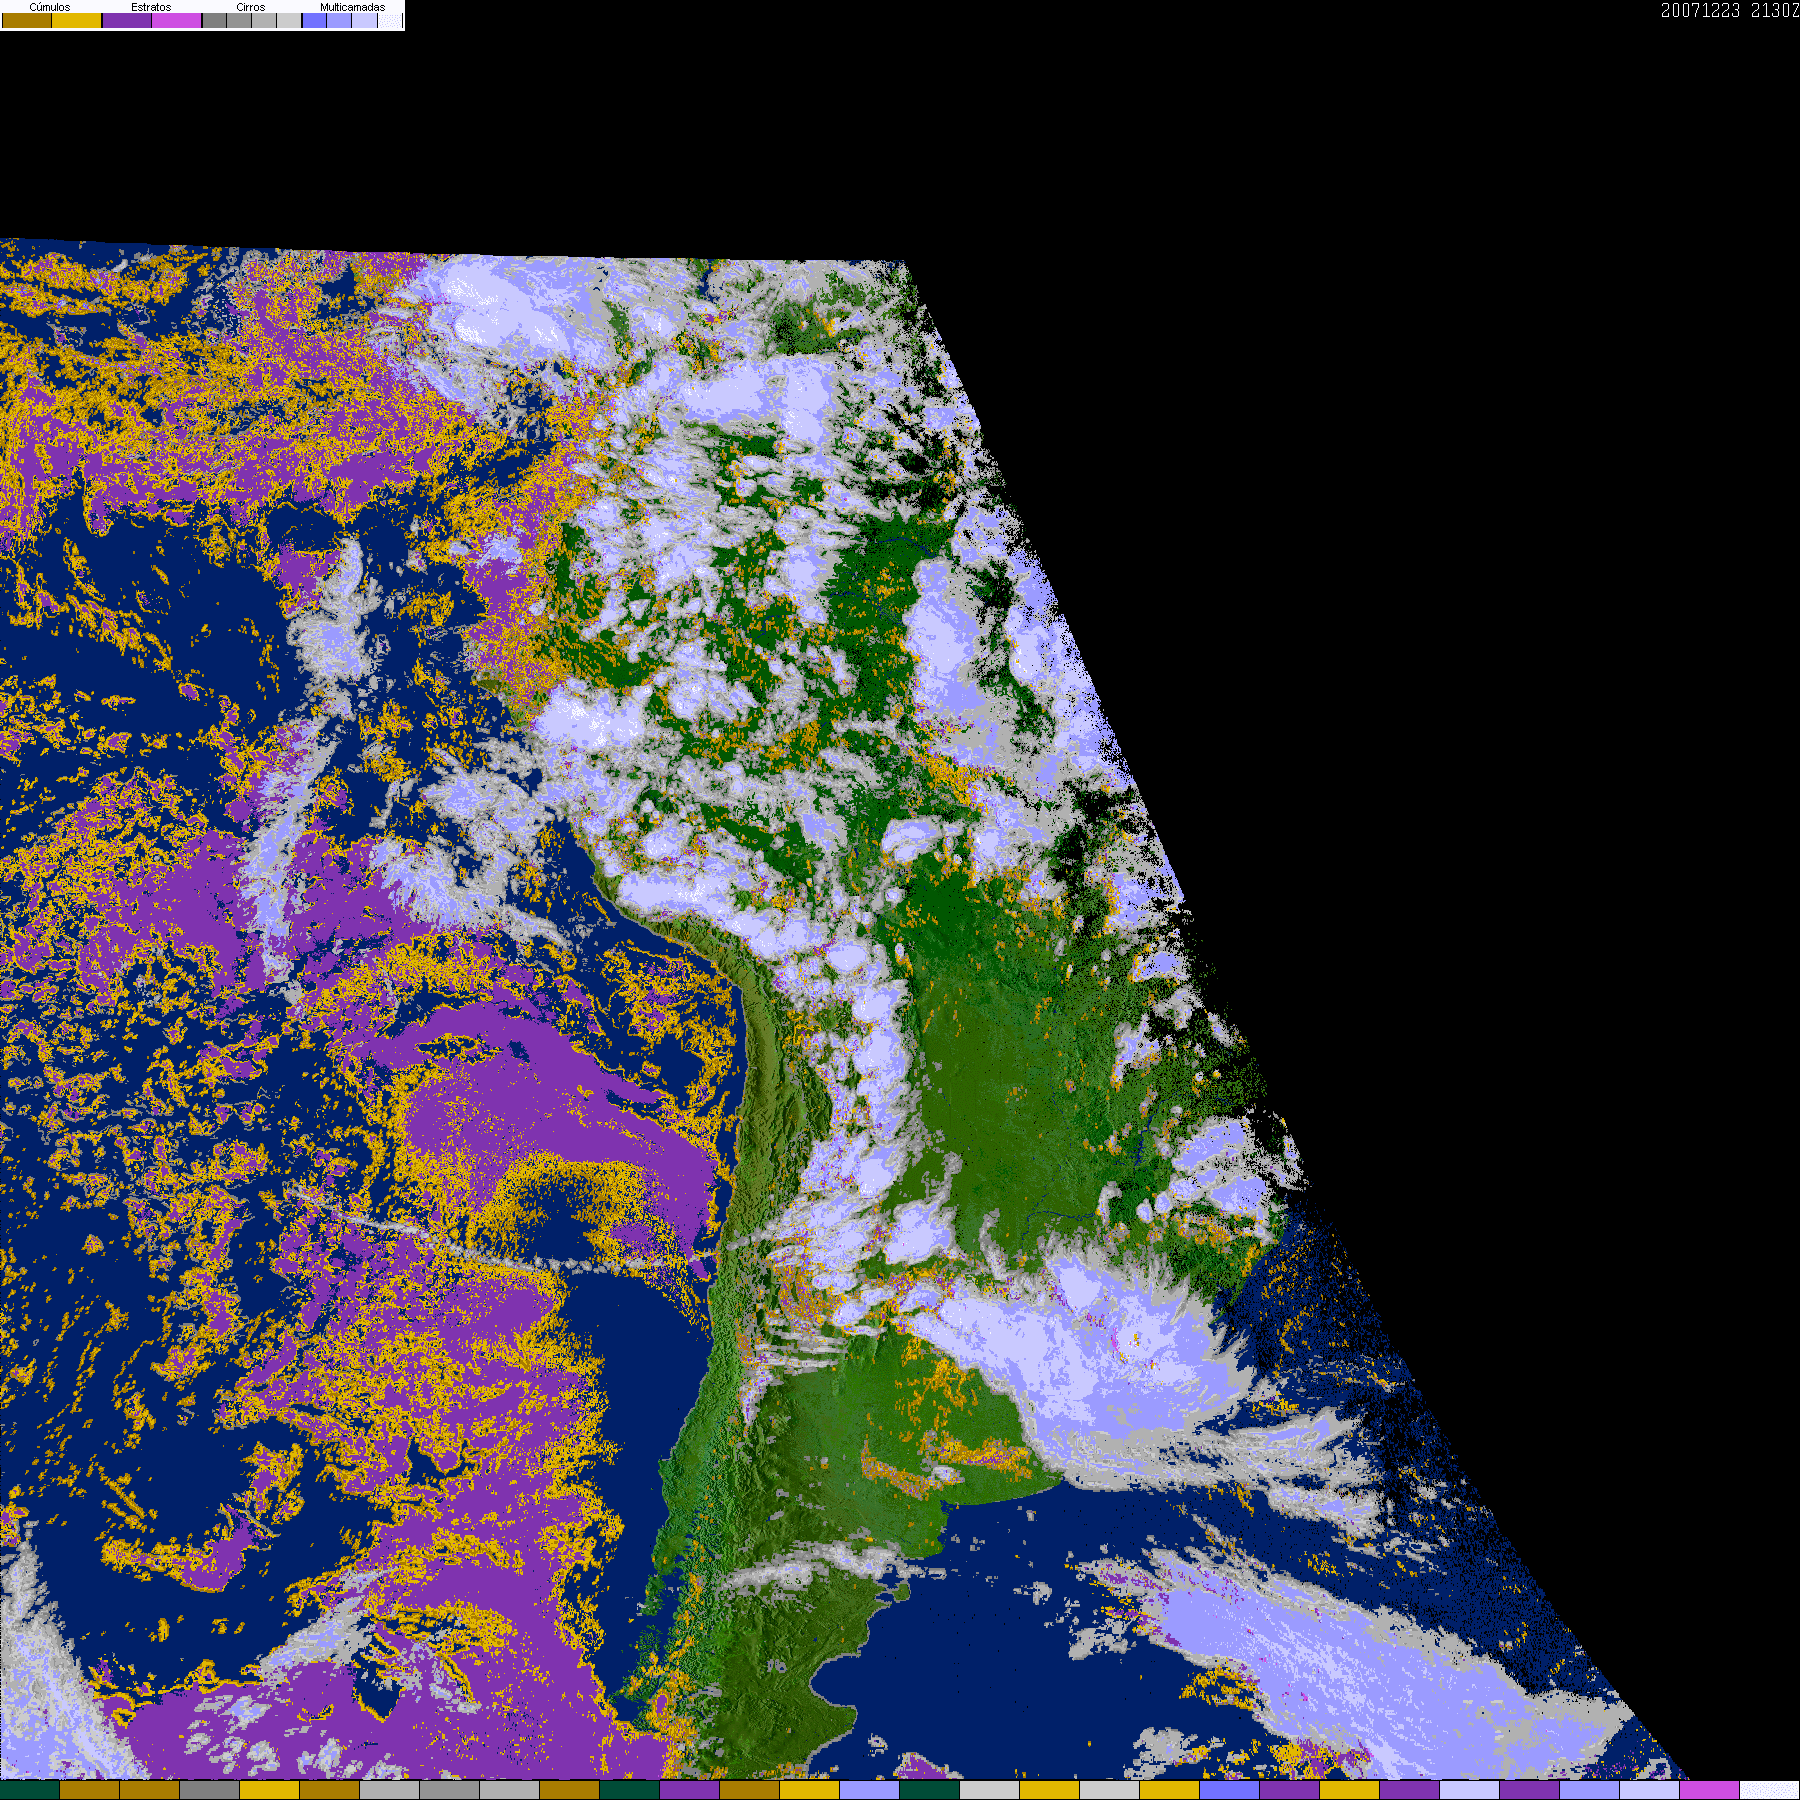
Task: Click the darkest blue Multicamadas swatch
Action: point(314,20)
